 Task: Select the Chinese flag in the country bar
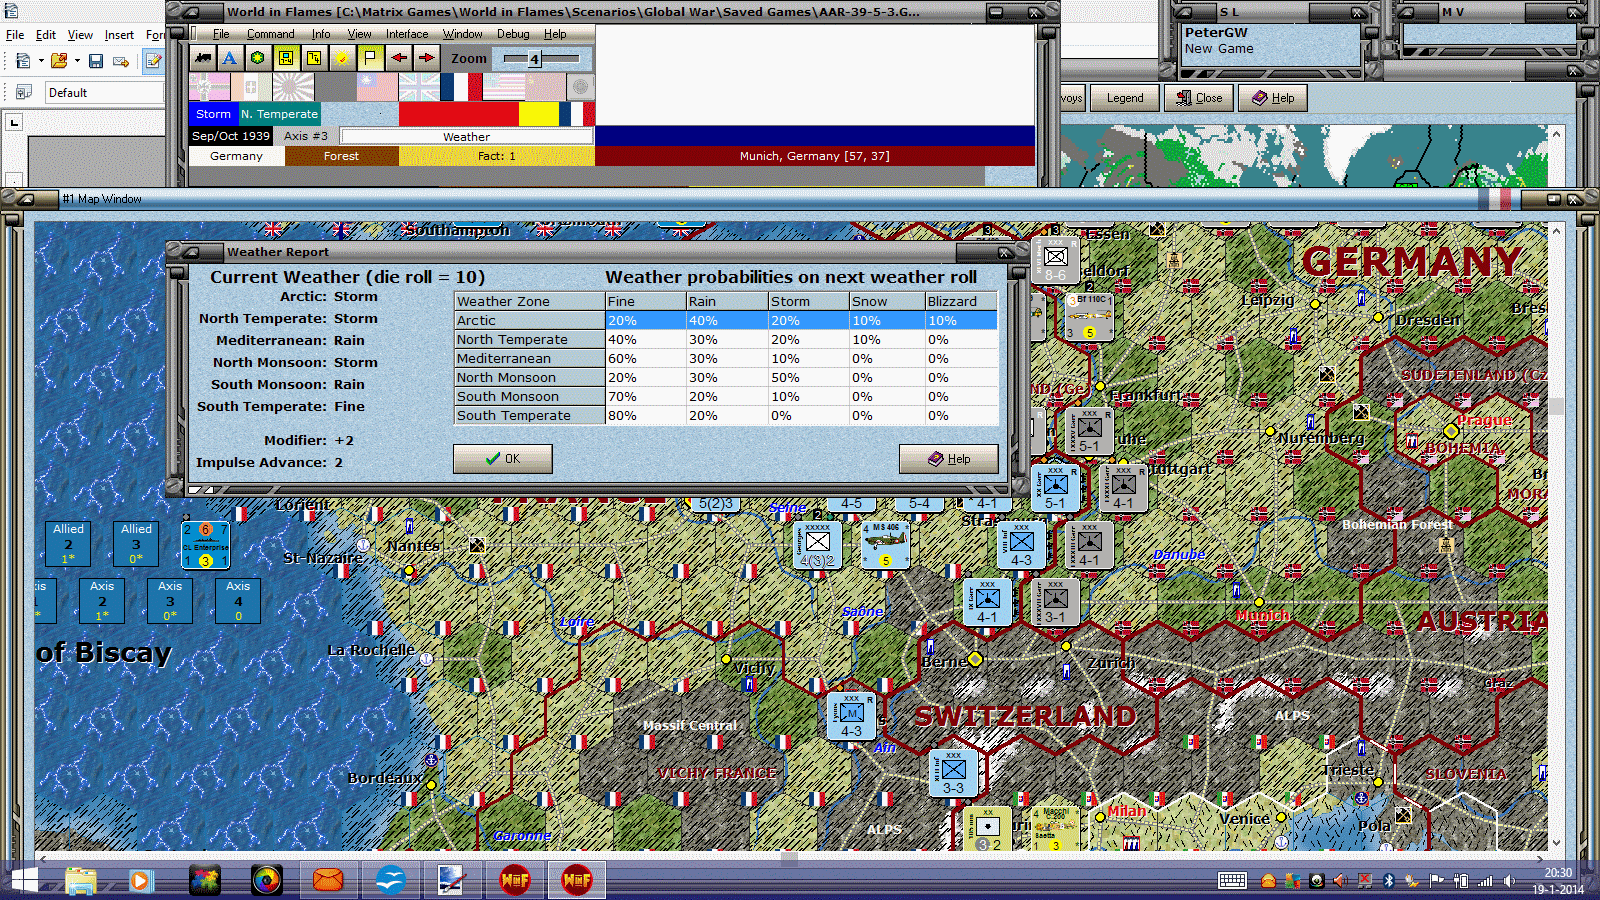pyautogui.click(x=377, y=87)
